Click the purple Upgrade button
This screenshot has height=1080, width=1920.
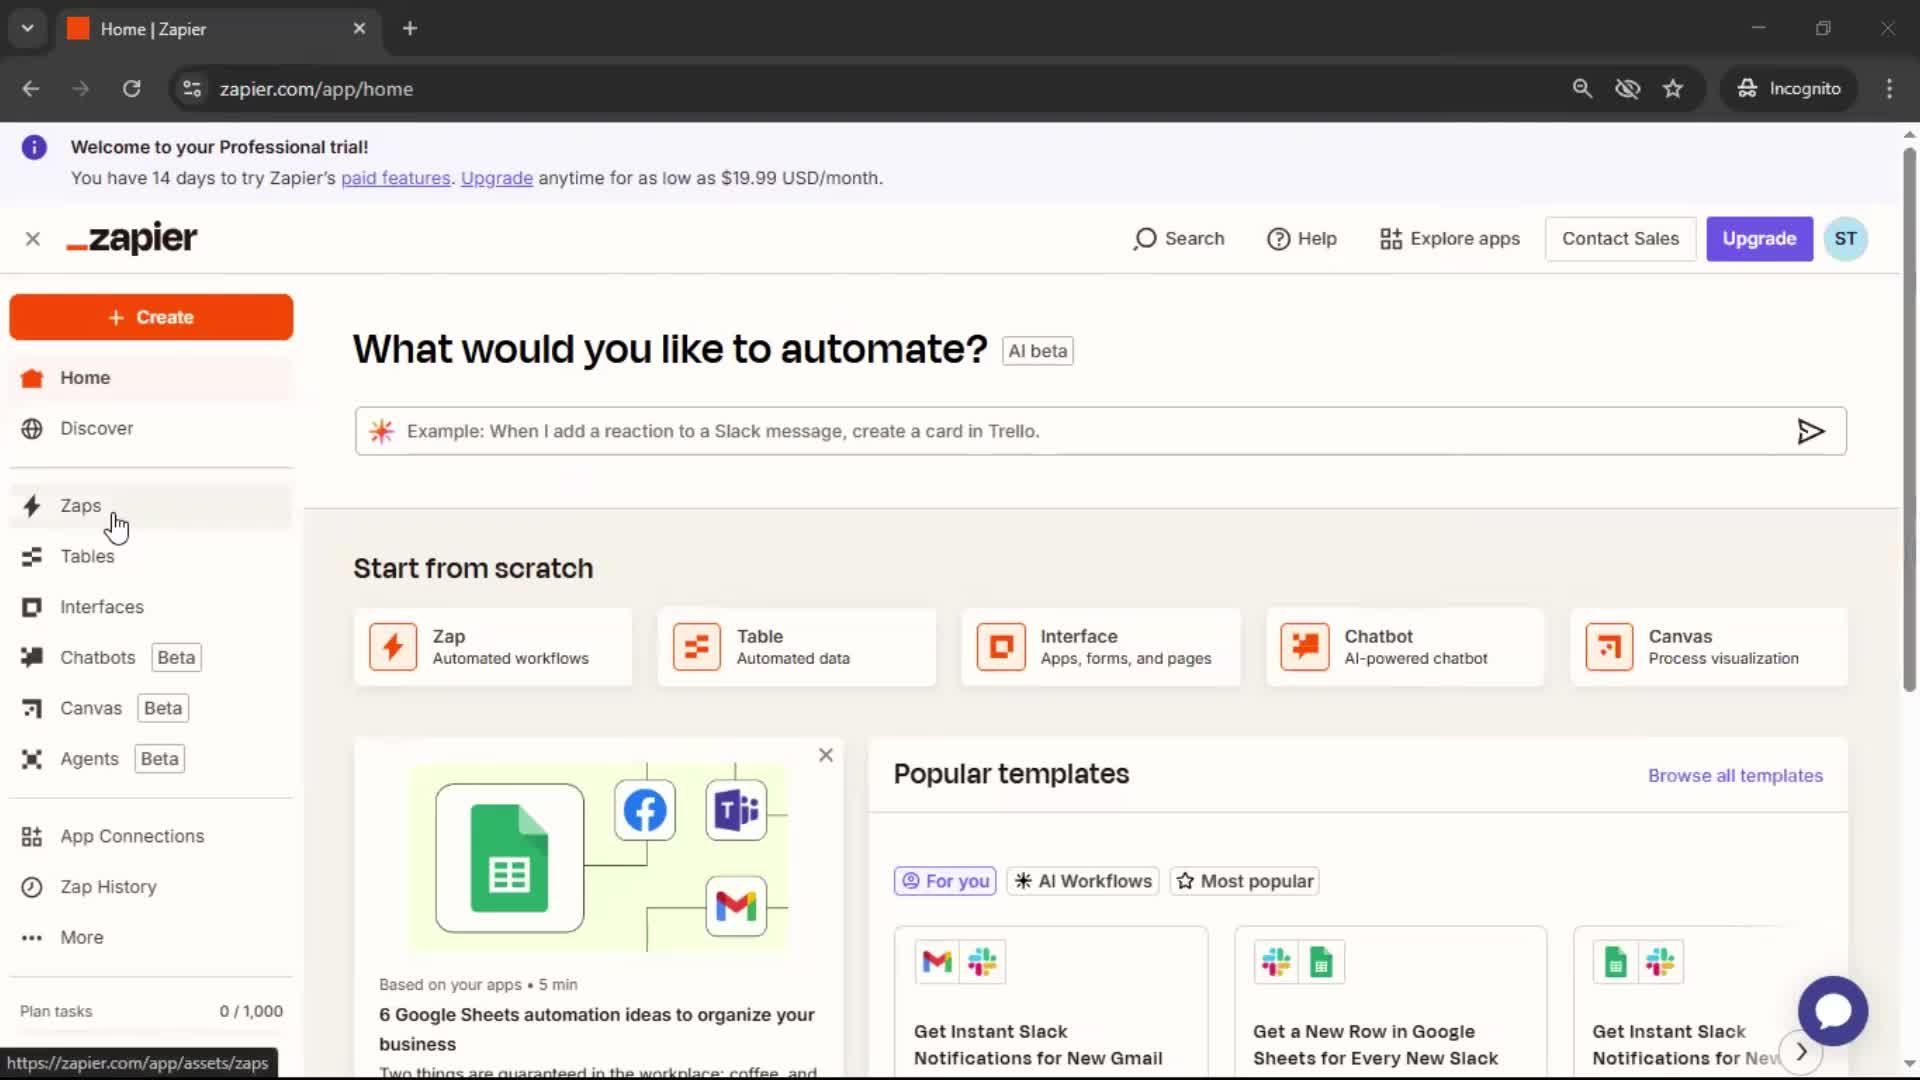[x=1759, y=239]
